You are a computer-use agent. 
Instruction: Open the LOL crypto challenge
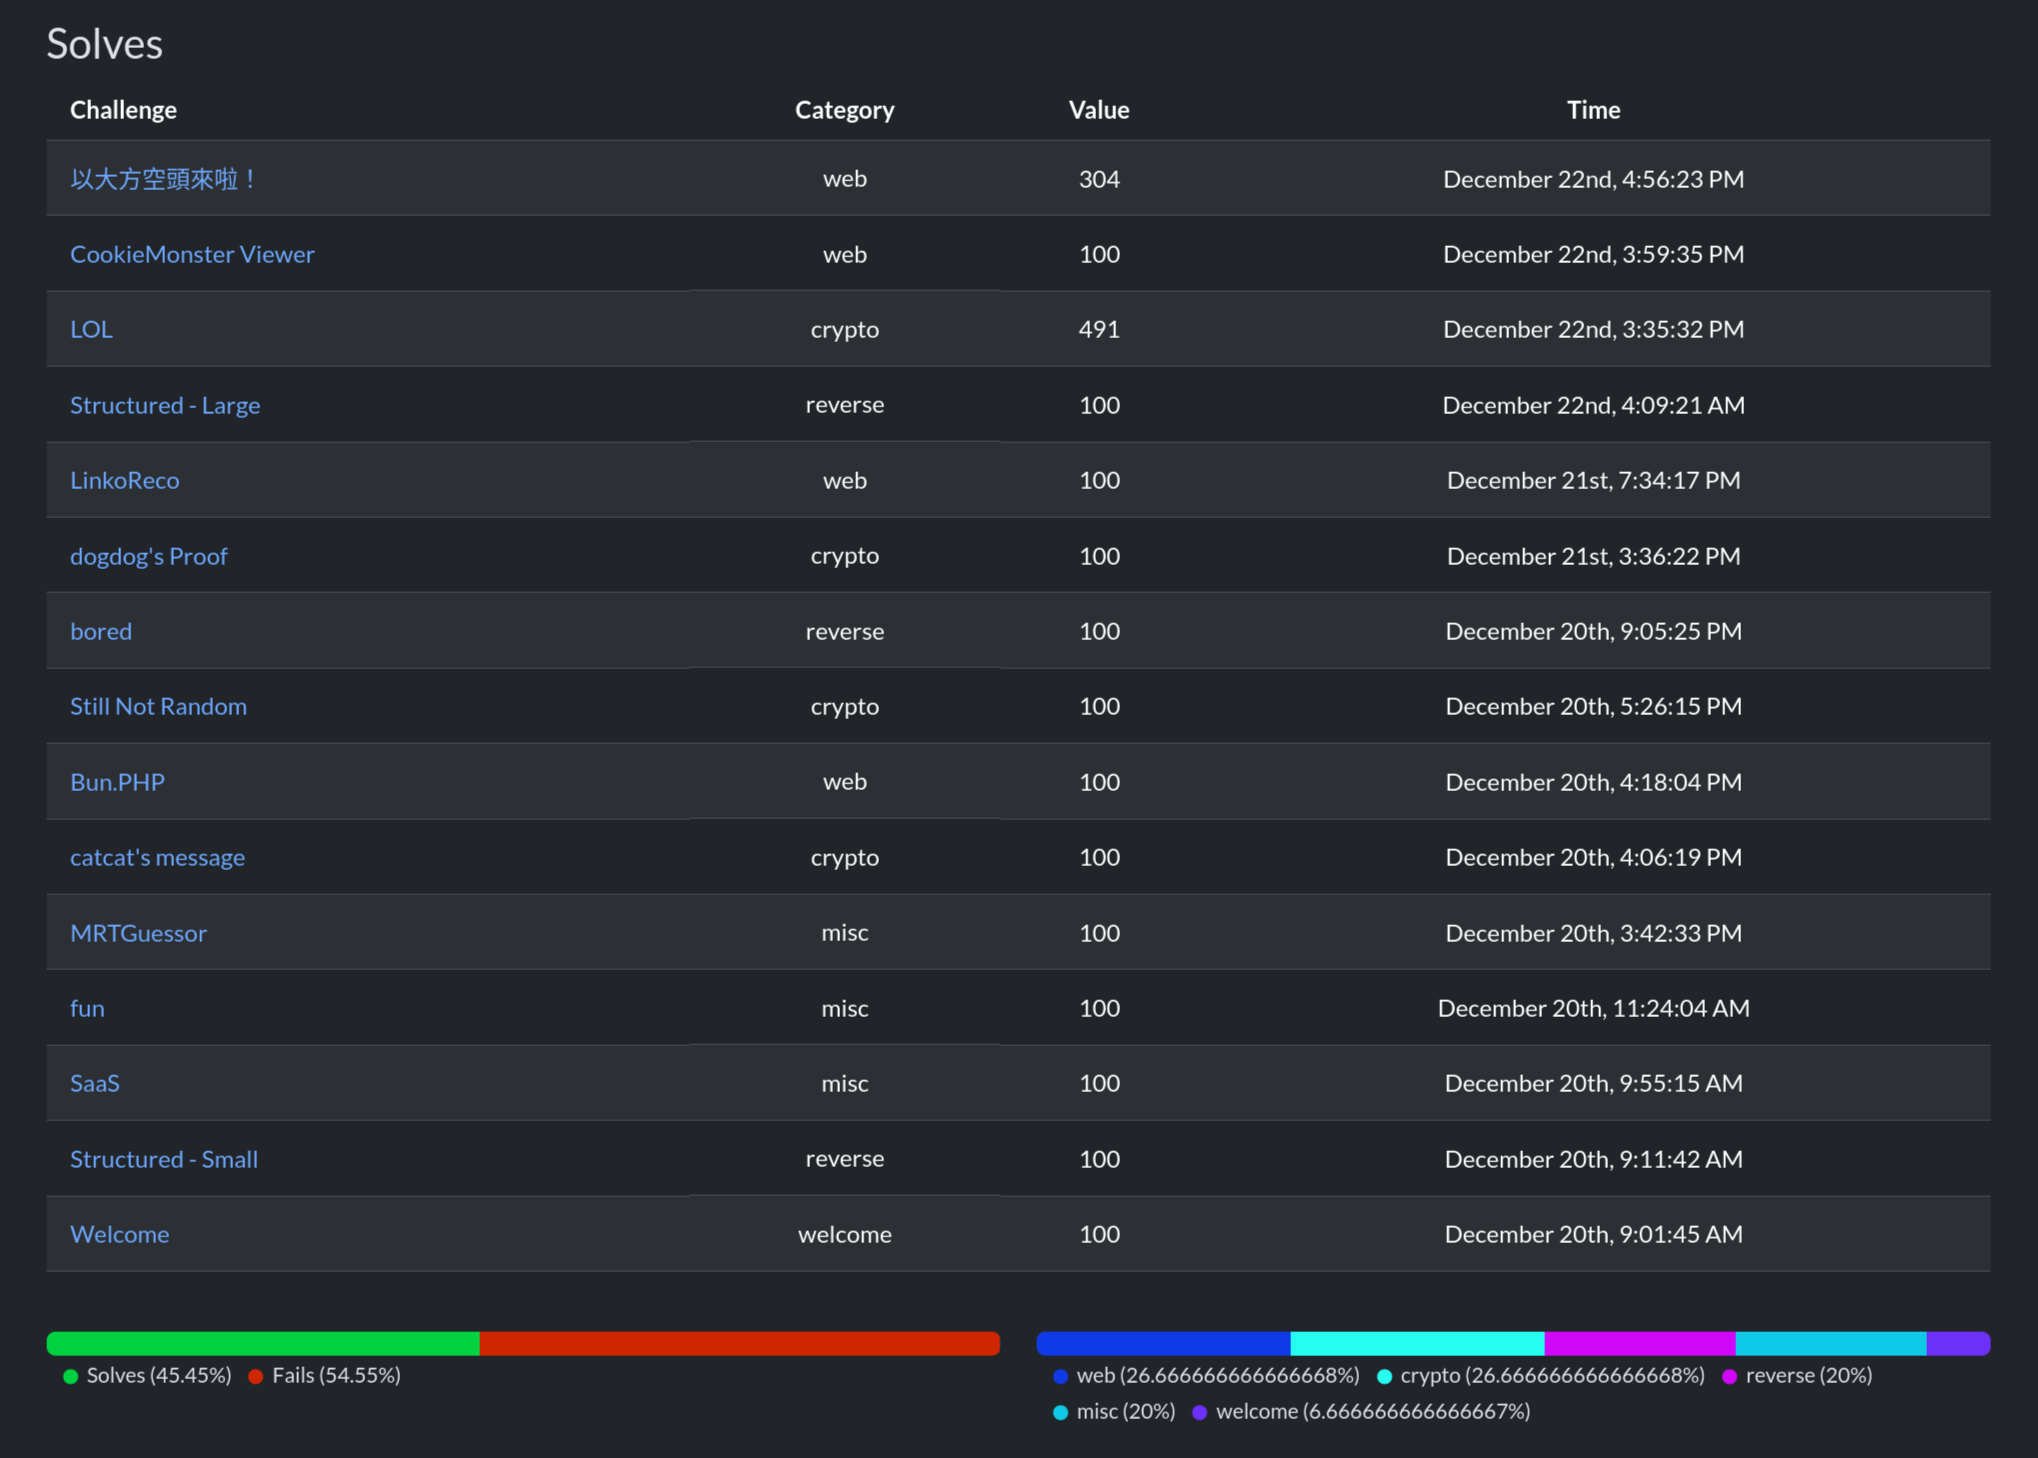click(x=91, y=329)
